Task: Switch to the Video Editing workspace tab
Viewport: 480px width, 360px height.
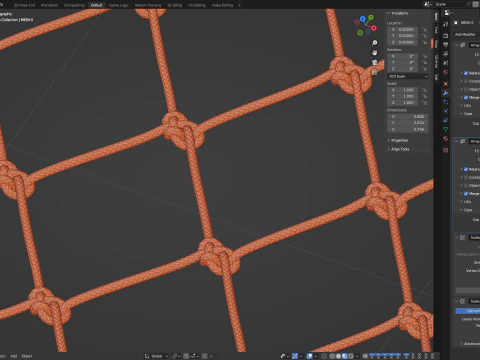Action: coord(222,5)
